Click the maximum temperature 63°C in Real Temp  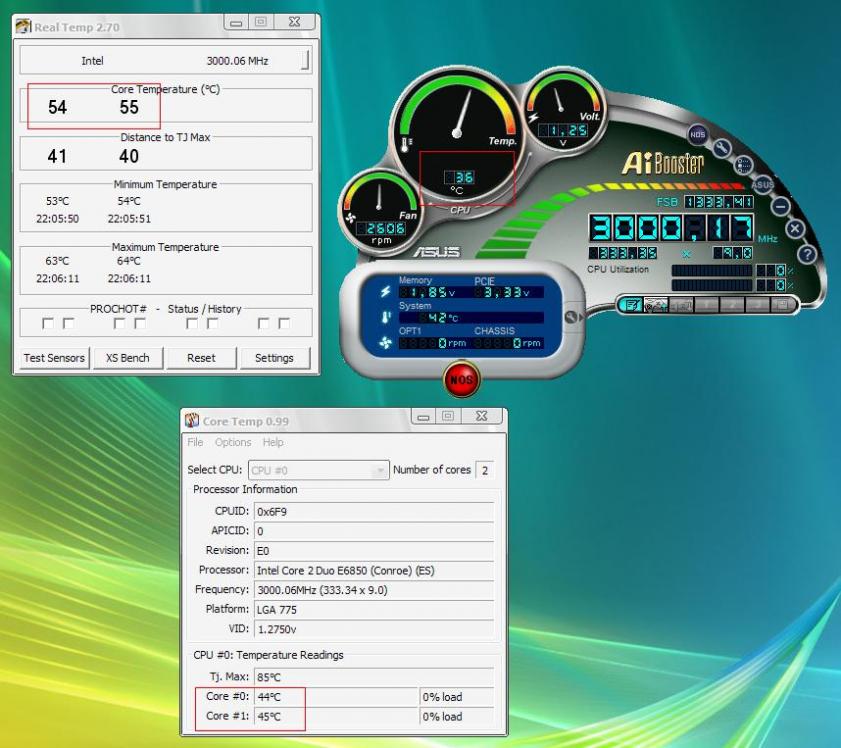click(57, 261)
